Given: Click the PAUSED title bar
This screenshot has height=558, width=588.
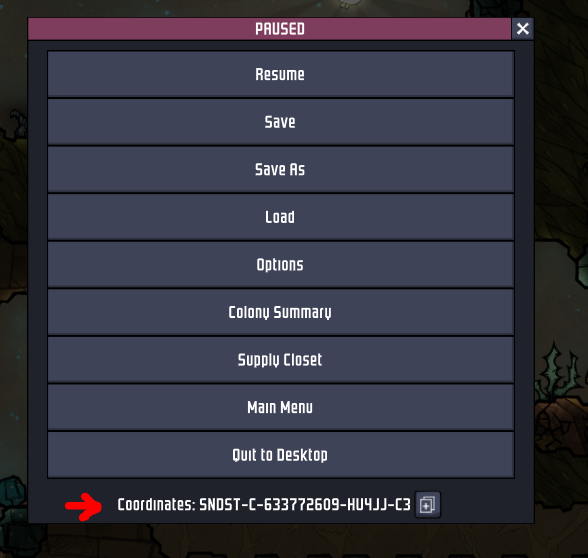Looking at the screenshot, I should pos(270,29).
